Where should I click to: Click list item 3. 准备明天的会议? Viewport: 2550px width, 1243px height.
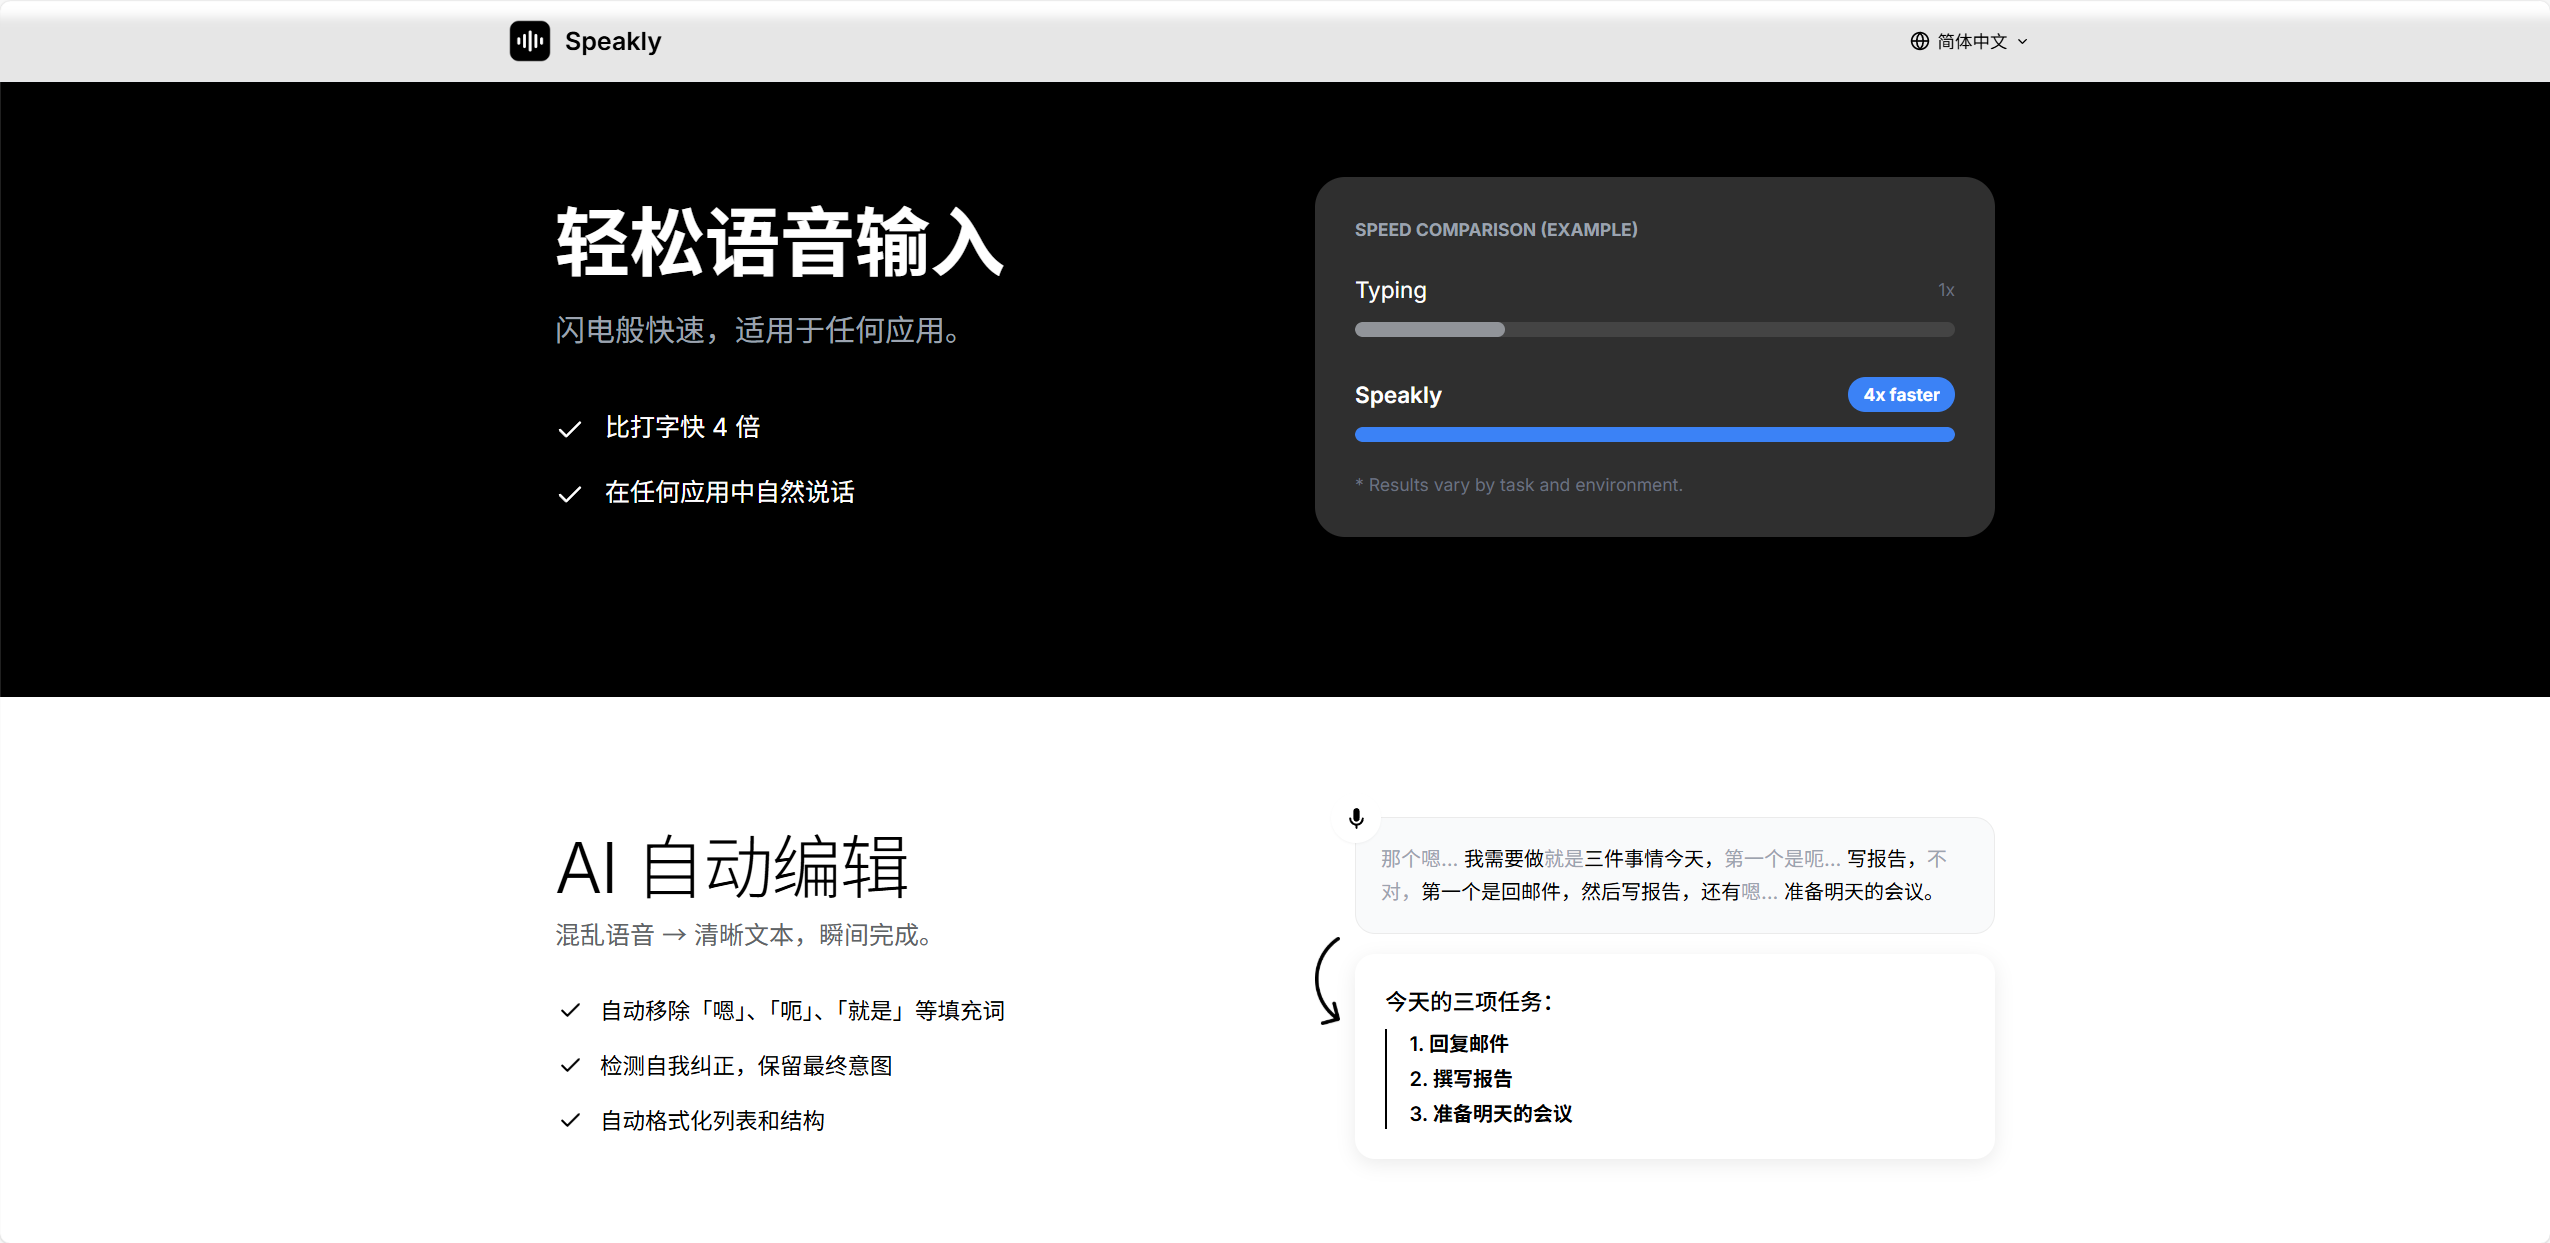pos(1491,1114)
